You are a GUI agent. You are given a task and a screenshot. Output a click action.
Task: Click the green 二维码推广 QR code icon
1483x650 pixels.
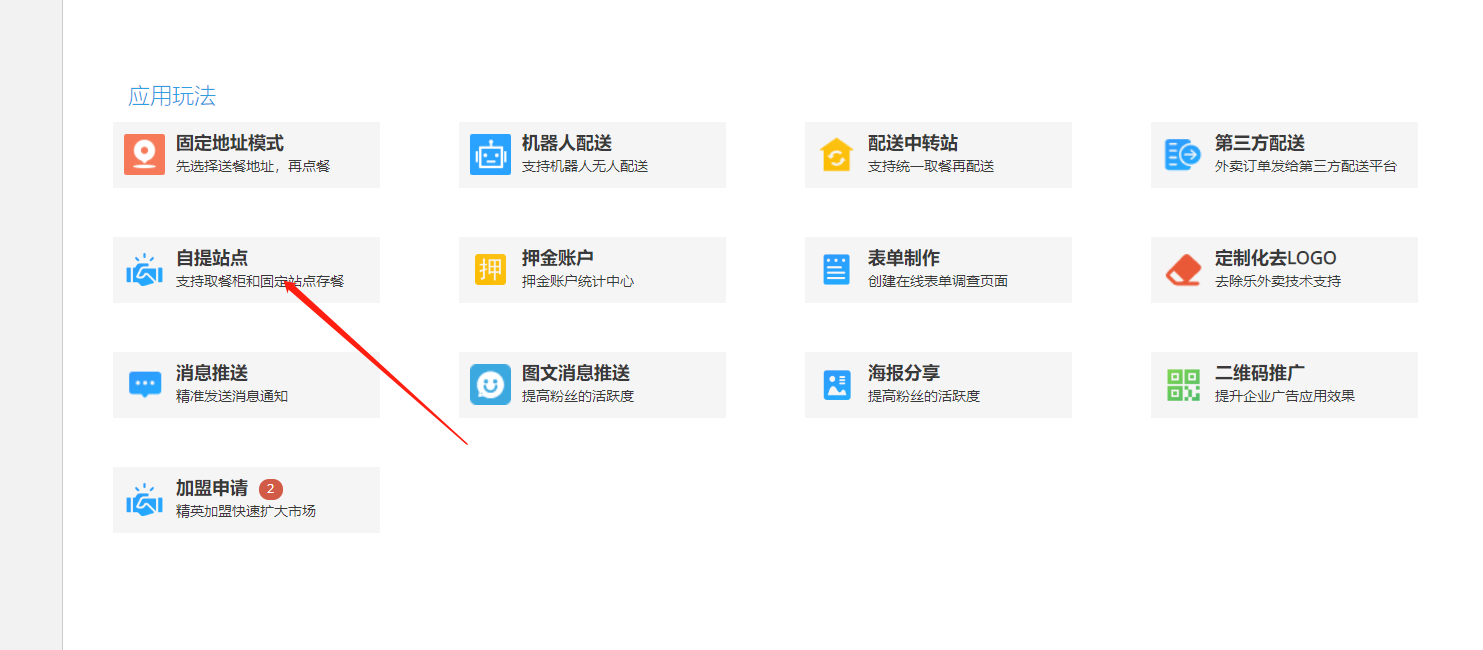coord(1182,384)
